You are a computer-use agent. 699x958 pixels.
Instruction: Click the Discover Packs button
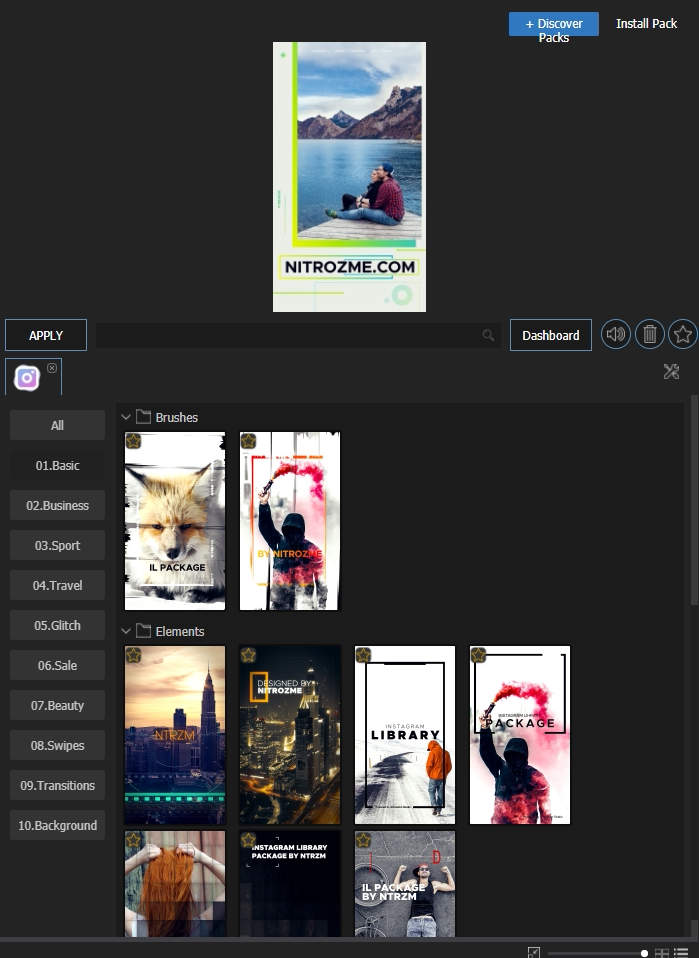[554, 24]
